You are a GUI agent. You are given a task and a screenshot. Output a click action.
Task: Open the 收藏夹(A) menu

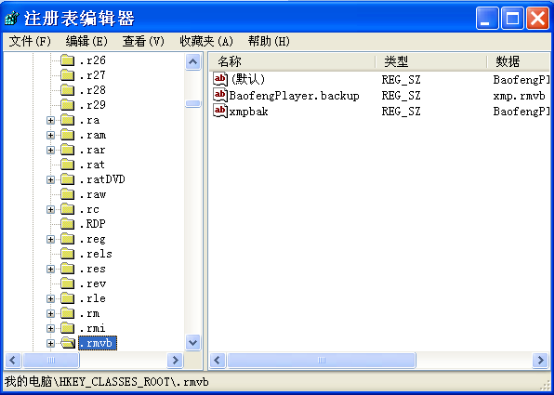point(206,41)
